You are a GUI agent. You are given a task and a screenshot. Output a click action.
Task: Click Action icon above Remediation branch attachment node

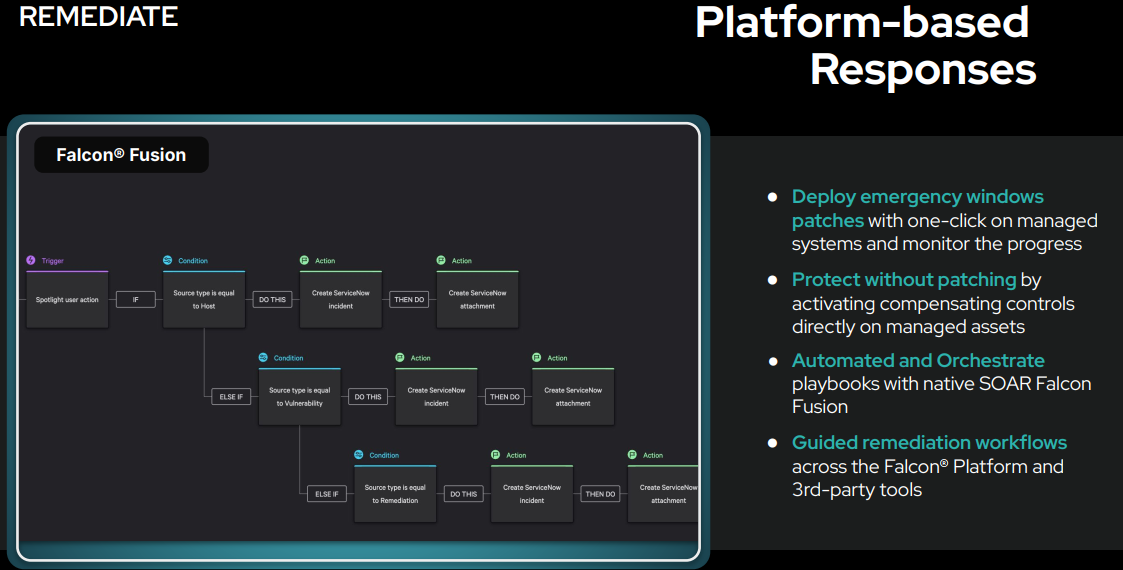632,455
